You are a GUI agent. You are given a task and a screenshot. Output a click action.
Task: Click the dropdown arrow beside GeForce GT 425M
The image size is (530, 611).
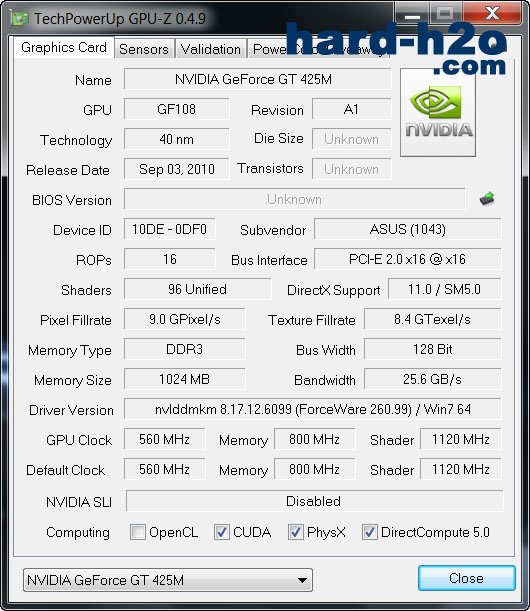point(302,580)
